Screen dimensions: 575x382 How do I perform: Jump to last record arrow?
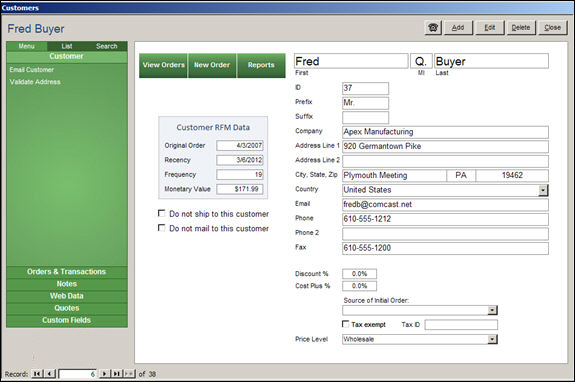click(x=117, y=374)
